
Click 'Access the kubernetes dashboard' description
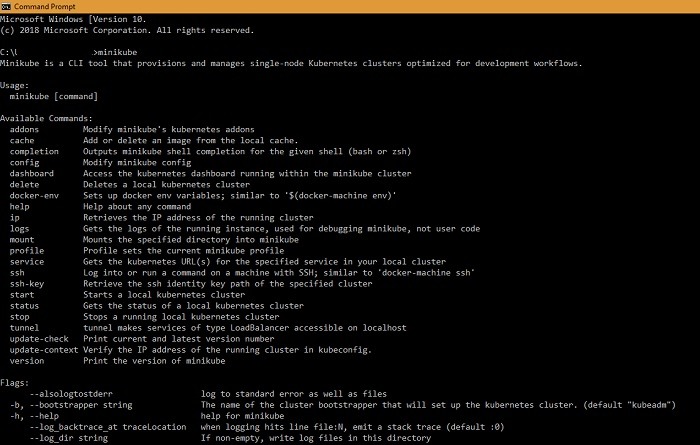(247, 174)
